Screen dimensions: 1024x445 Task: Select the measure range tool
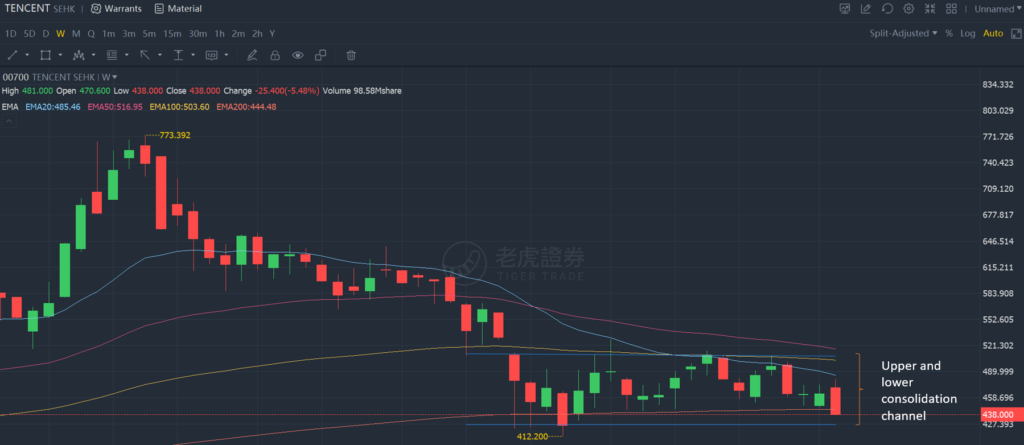click(x=178, y=55)
